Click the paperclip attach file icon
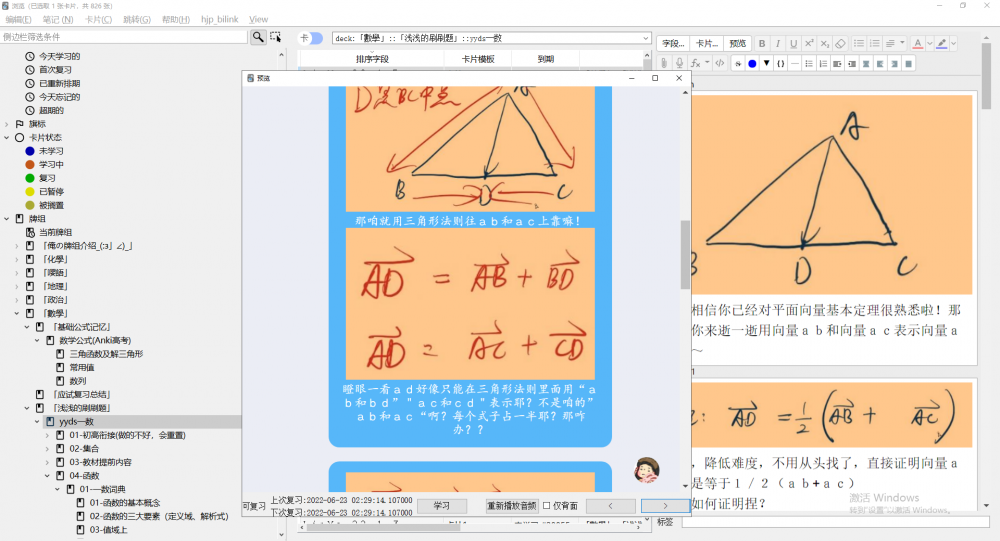The height and width of the screenshot is (541, 1000). click(x=664, y=63)
